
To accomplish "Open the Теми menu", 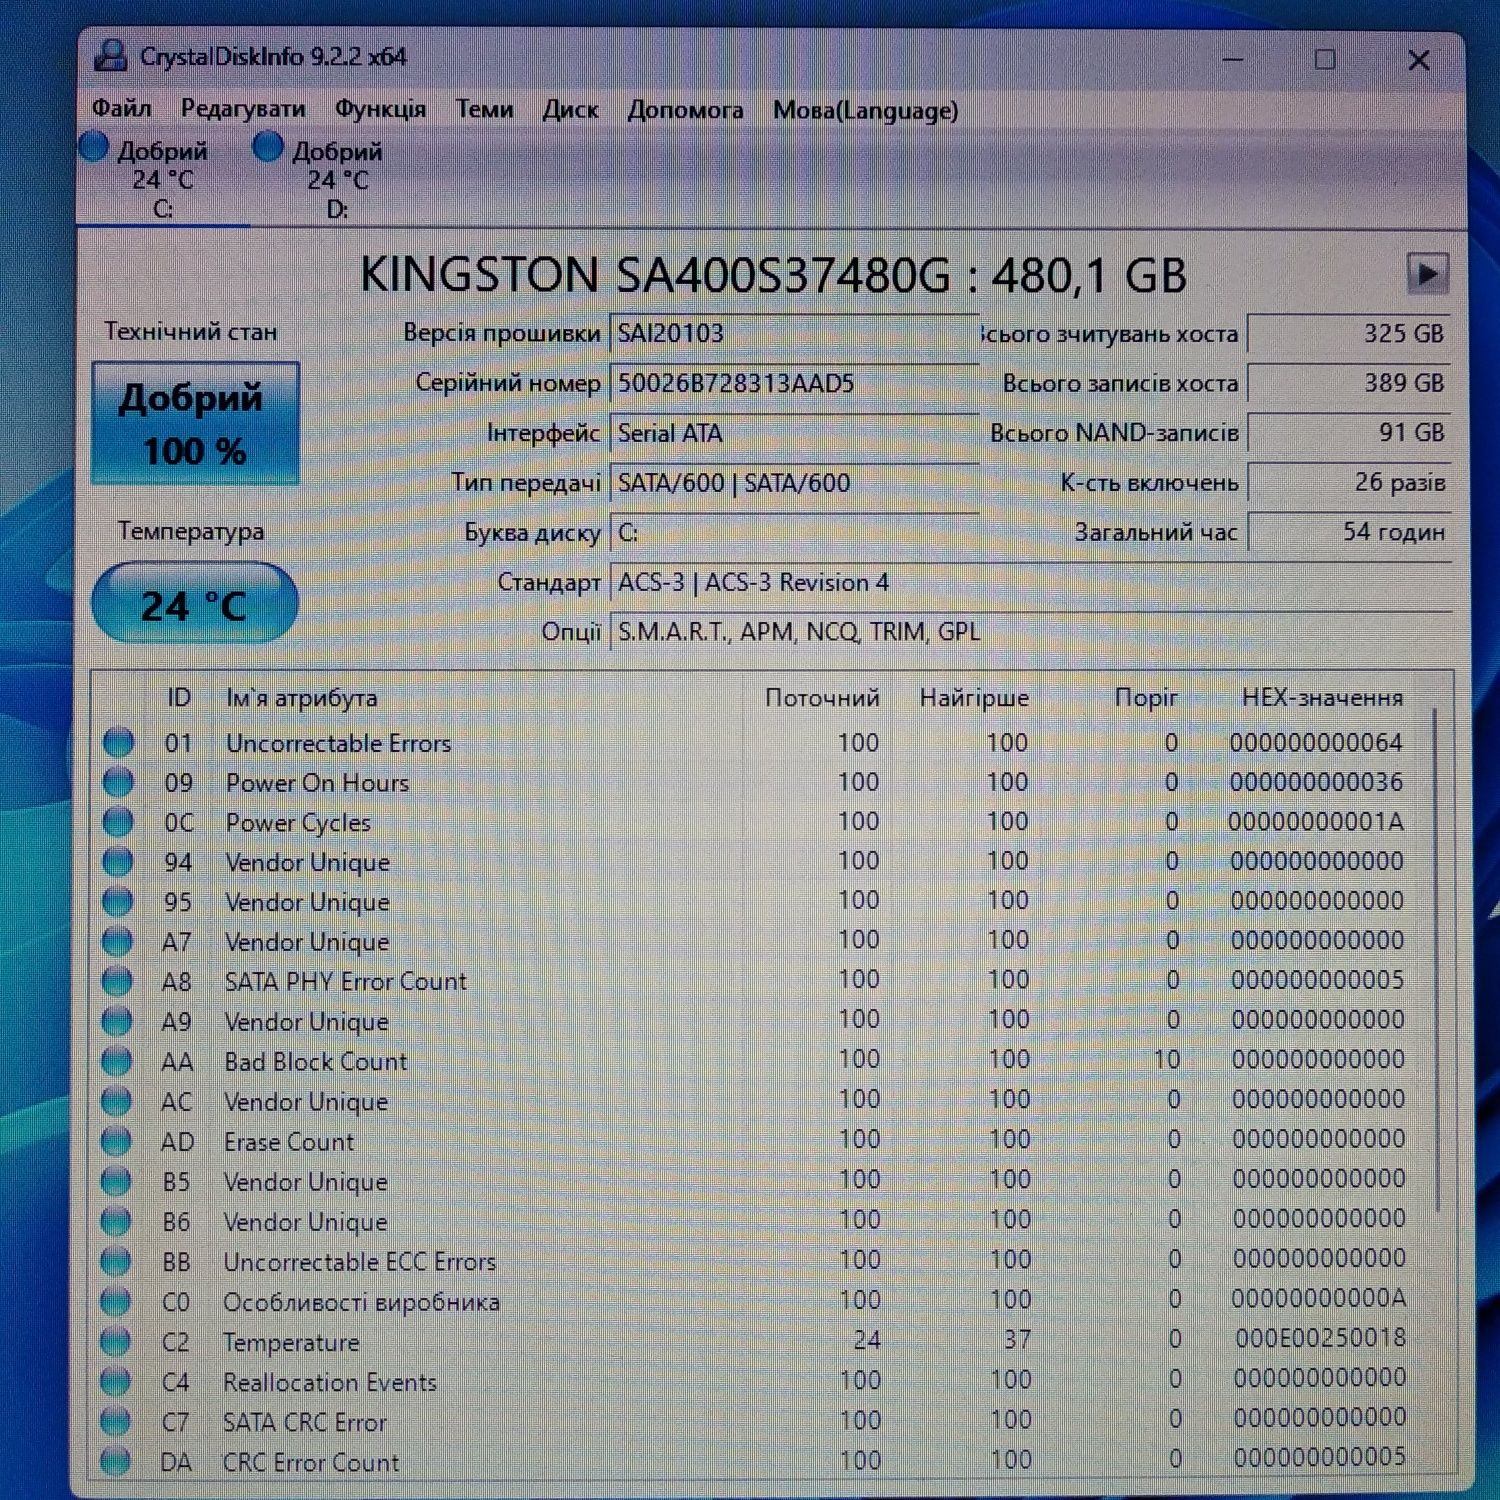I will point(484,108).
